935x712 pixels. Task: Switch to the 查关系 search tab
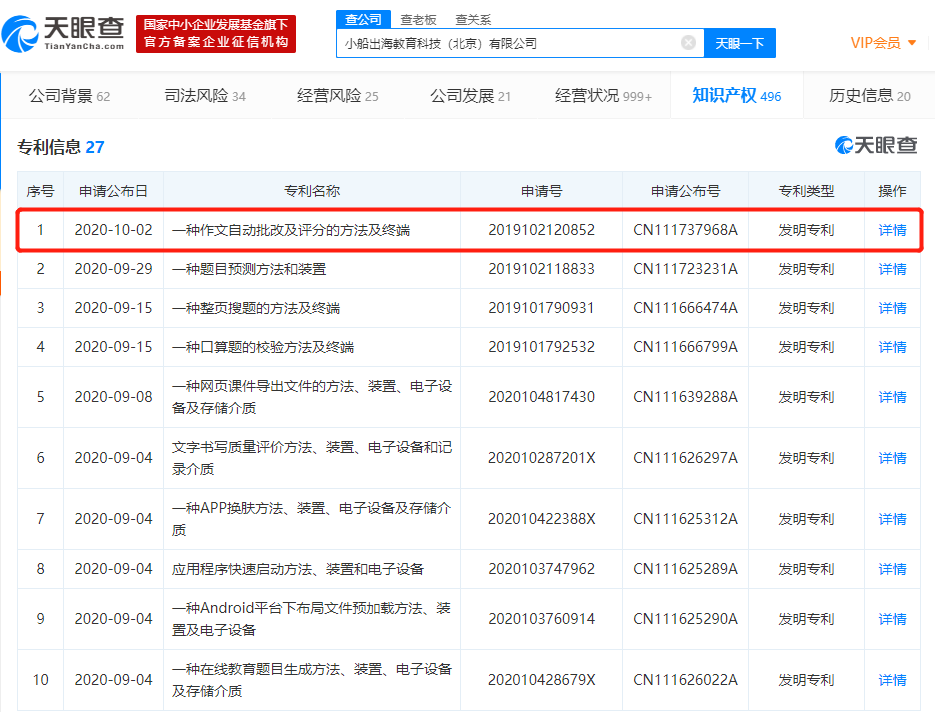(x=473, y=20)
